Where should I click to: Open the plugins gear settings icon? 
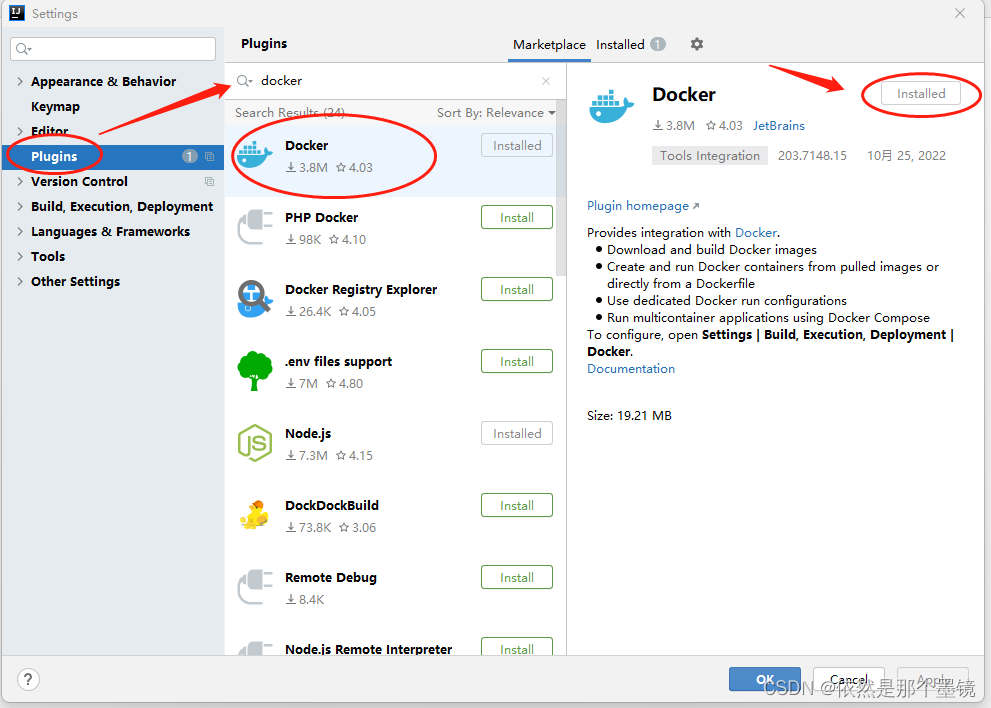tap(696, 44)
